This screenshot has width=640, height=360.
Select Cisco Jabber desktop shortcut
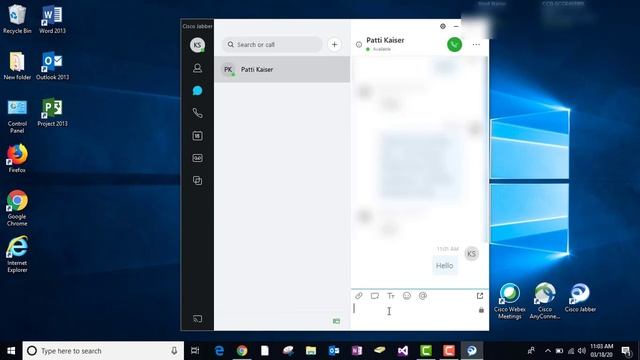point(580,298)
